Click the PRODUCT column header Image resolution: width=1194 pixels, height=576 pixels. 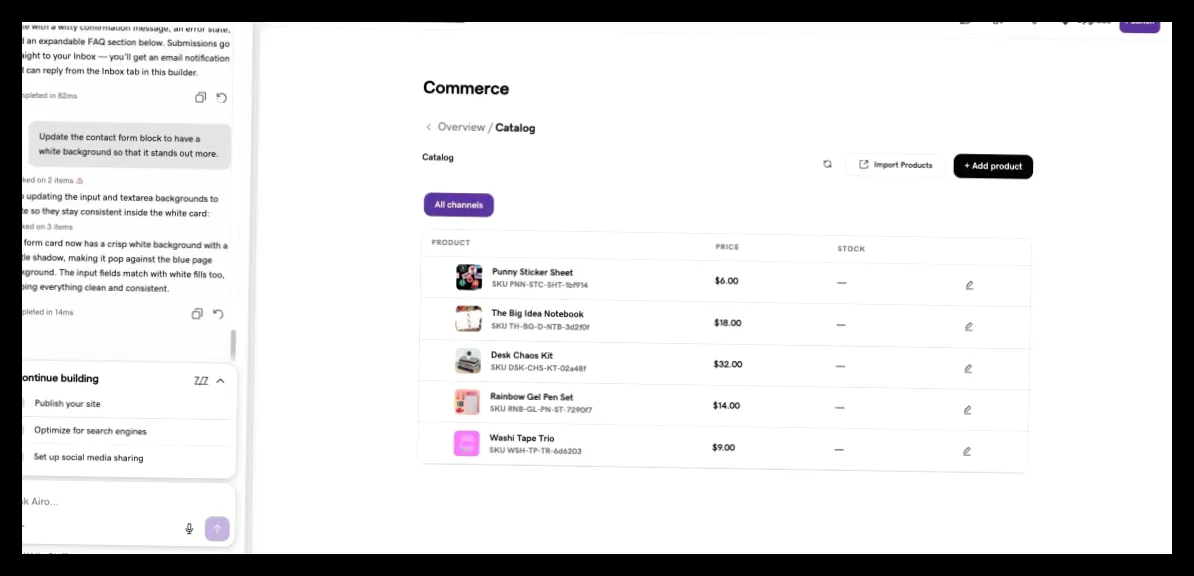[x=451, y=243]
